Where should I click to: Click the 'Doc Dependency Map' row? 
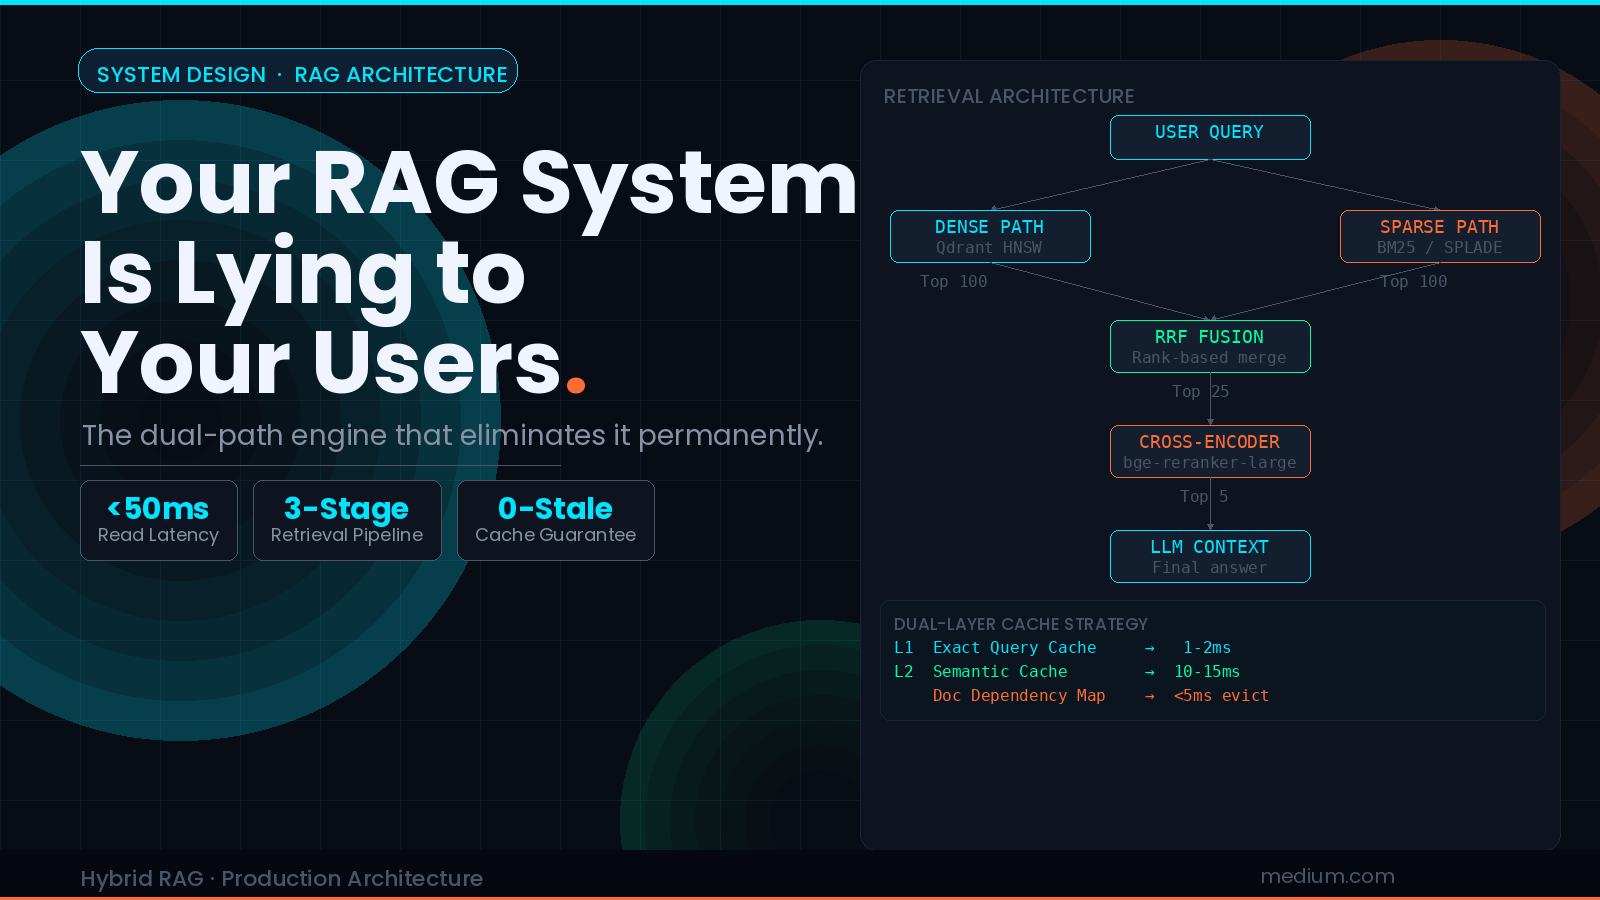click(1100, 696)
